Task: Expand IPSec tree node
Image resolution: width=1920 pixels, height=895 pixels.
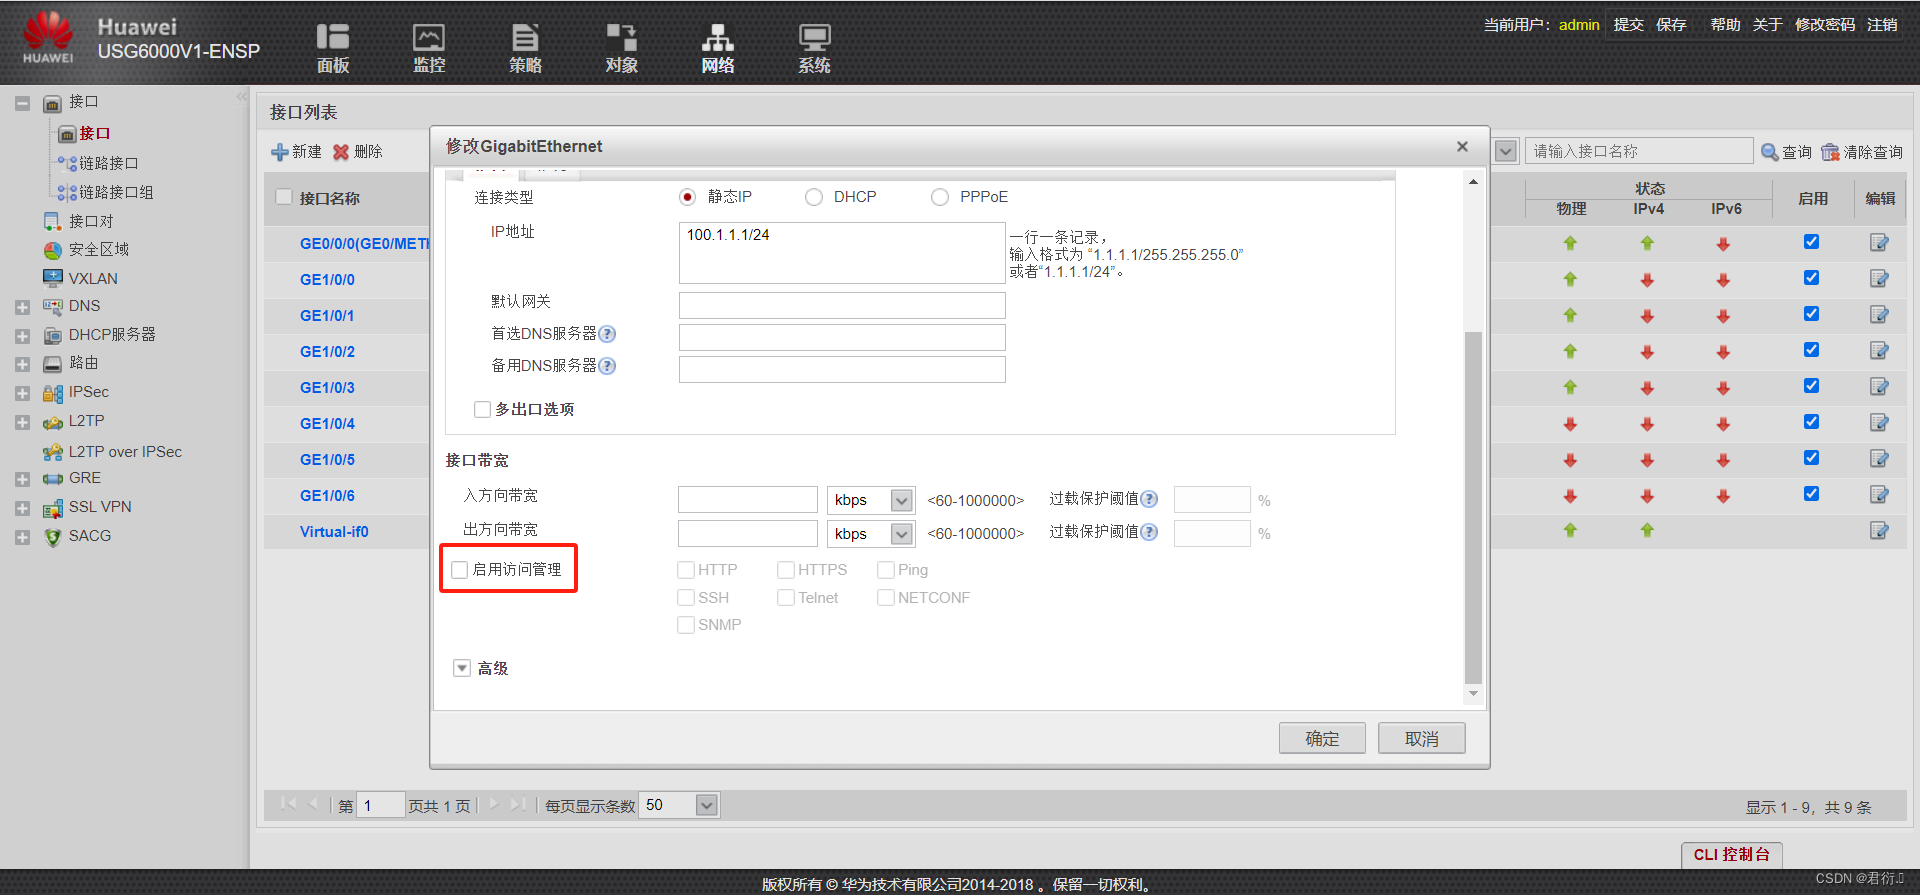Action: 22,393
